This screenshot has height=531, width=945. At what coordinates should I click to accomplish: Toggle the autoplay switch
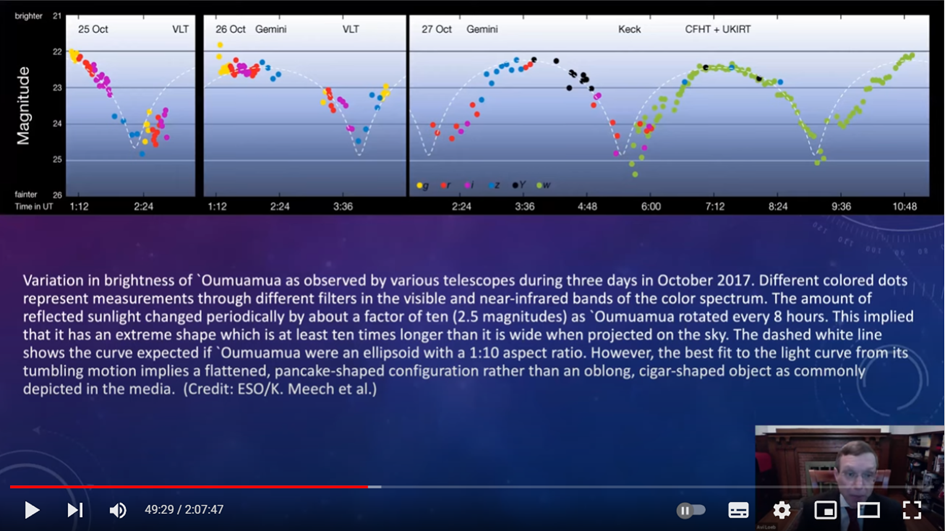pos(691,510)
